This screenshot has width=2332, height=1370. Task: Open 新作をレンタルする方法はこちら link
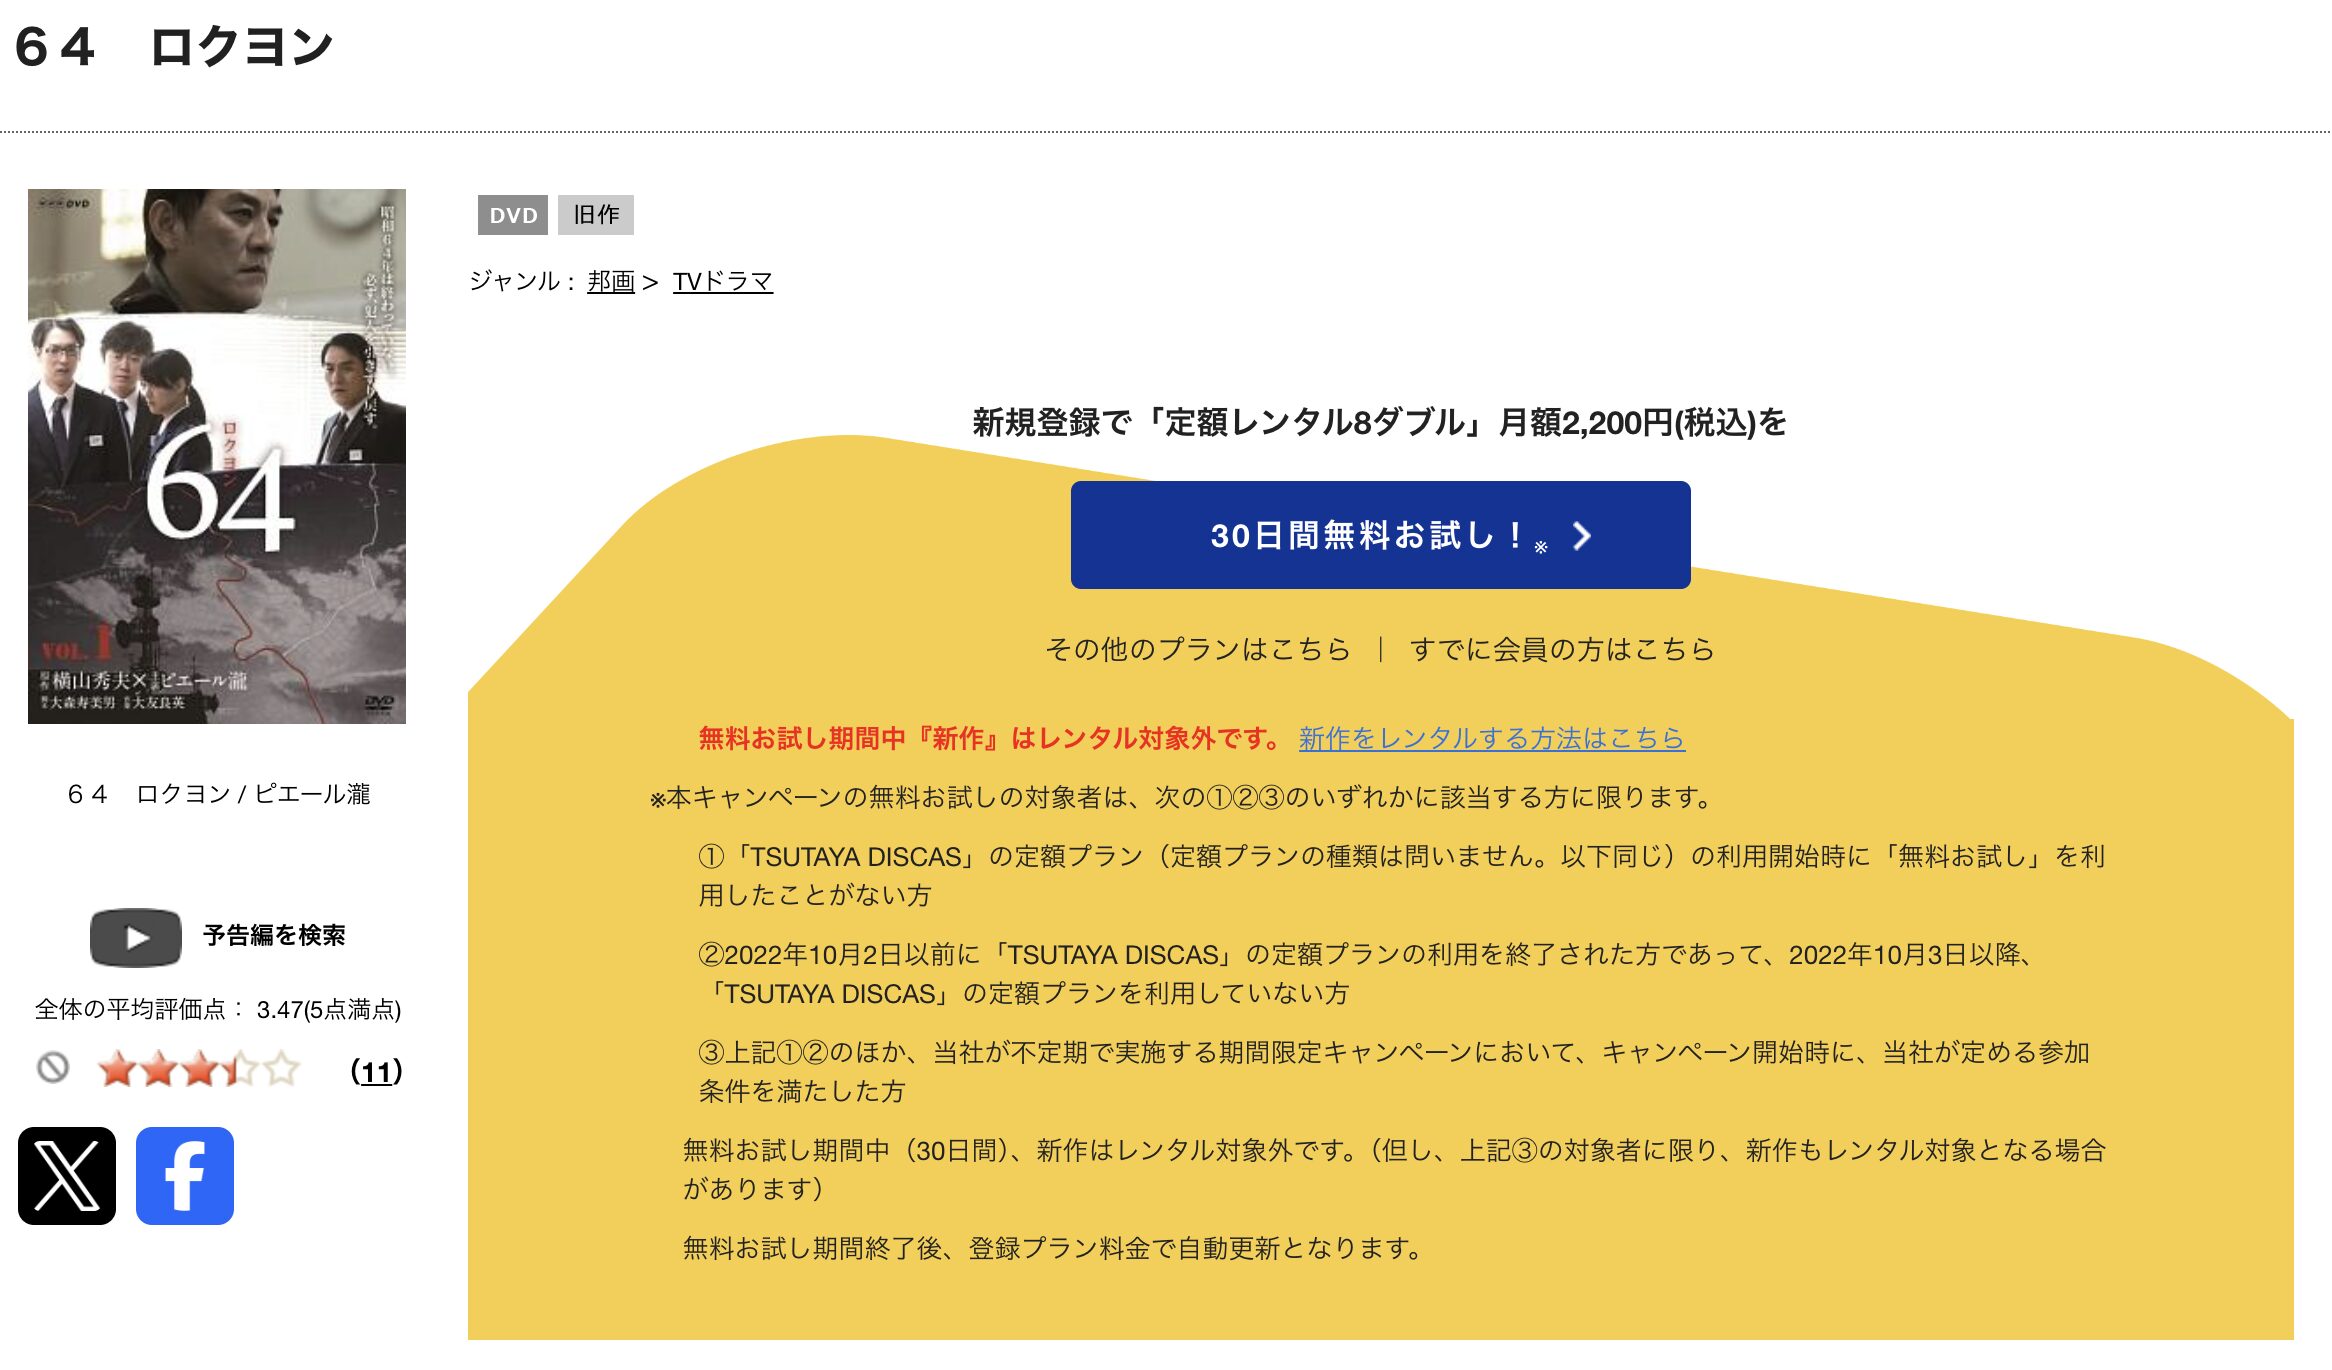1492,738
